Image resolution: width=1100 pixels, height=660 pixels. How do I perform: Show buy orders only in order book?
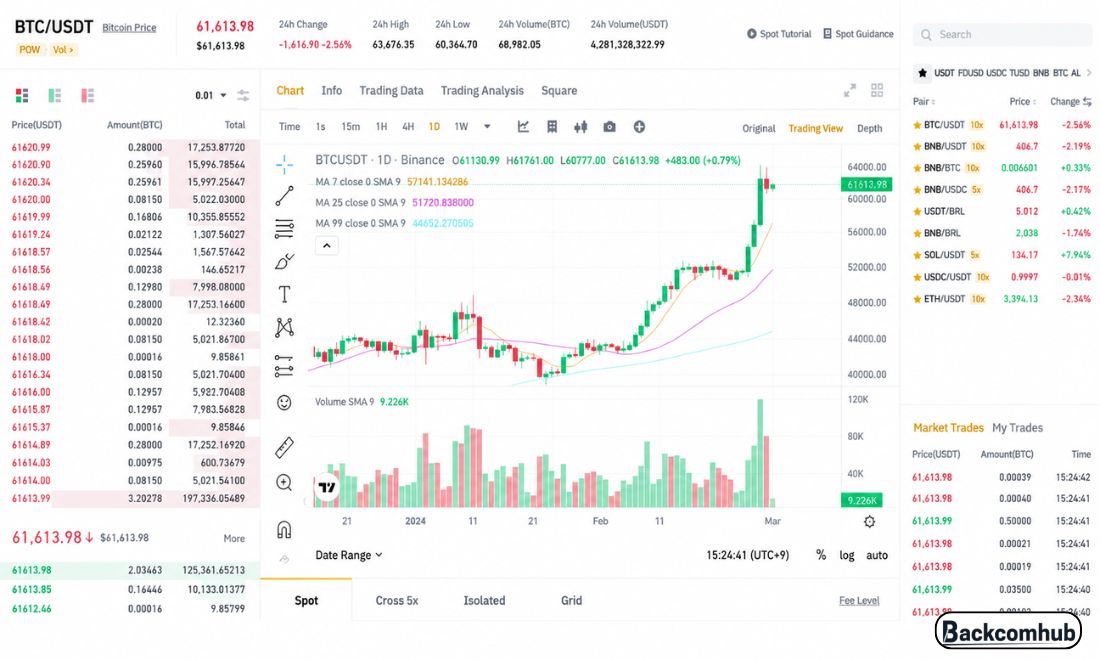55,95
